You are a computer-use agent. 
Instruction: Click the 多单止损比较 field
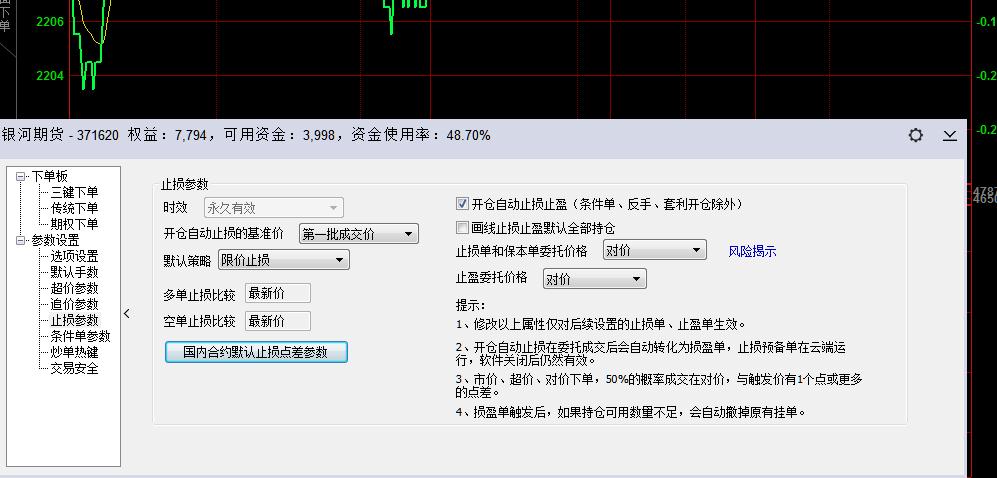click(277, 293)
